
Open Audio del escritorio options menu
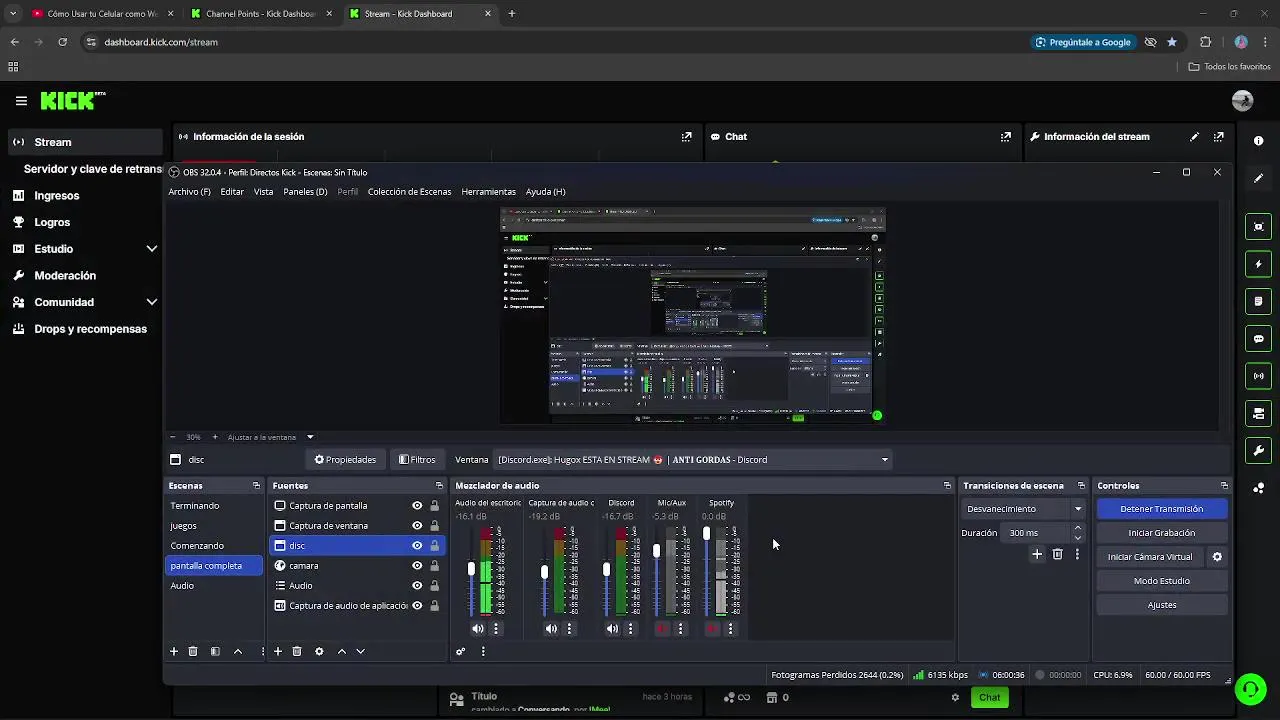pos(496,629)
